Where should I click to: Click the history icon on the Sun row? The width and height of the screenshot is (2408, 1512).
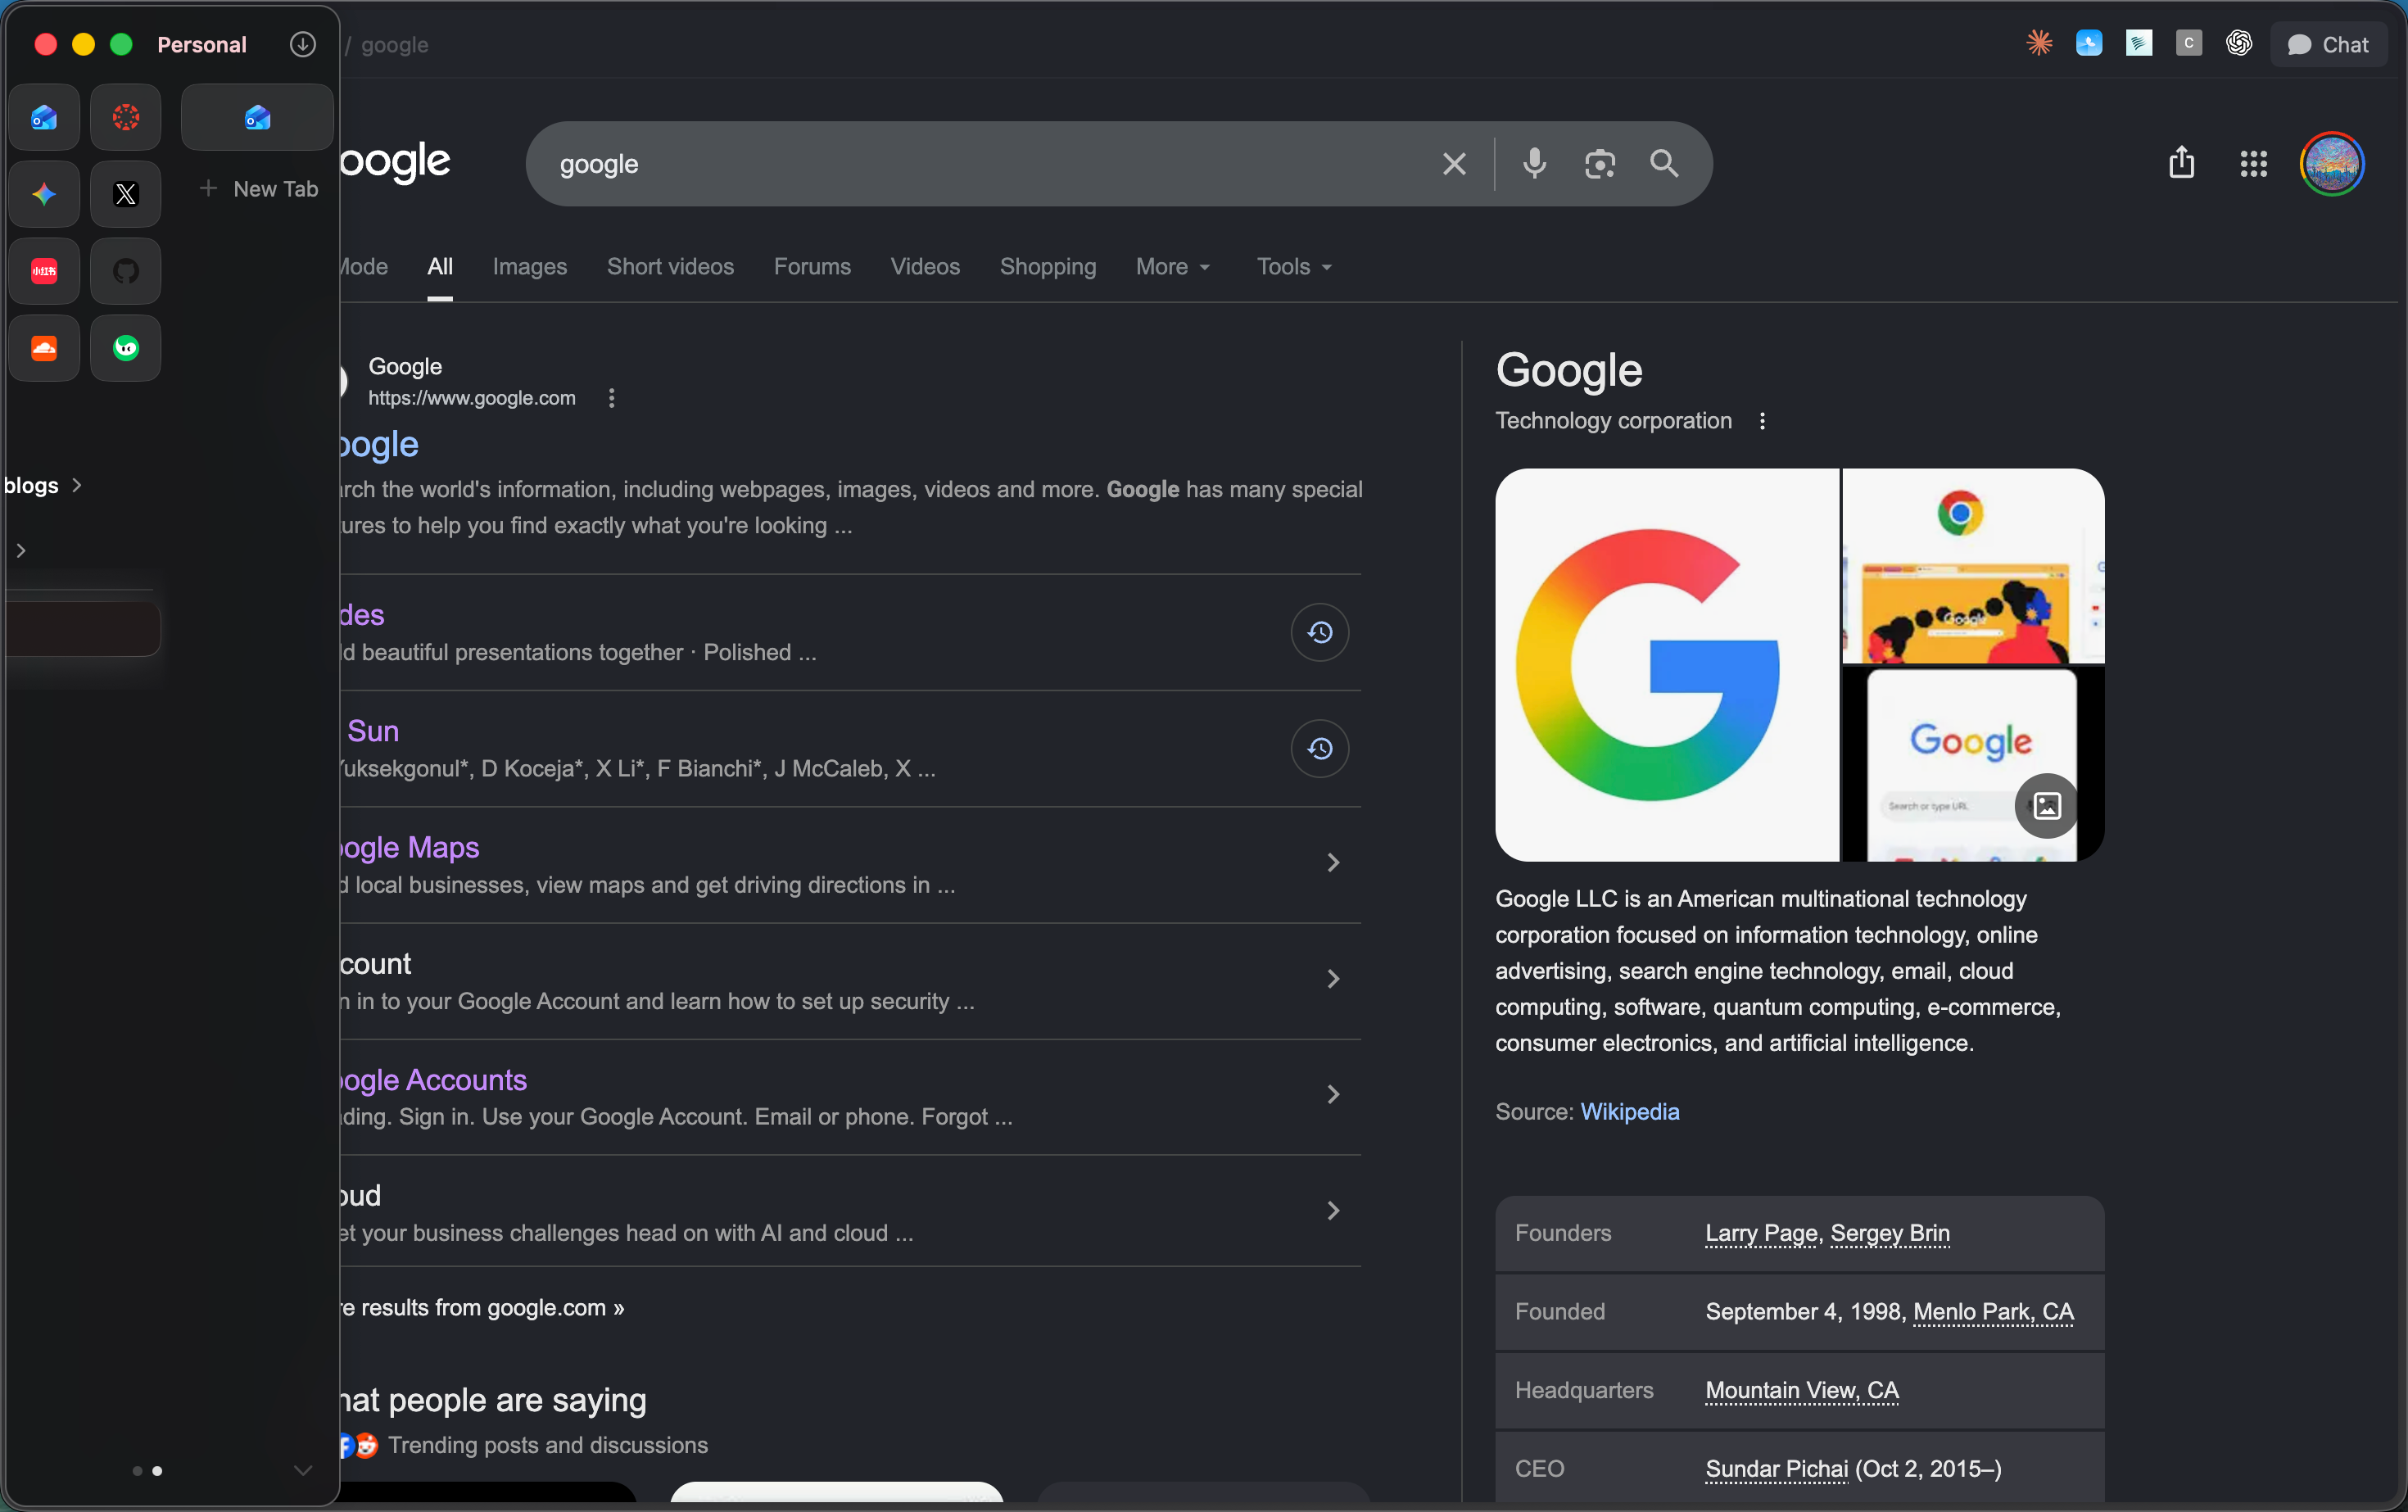[x=1320, y=748]
